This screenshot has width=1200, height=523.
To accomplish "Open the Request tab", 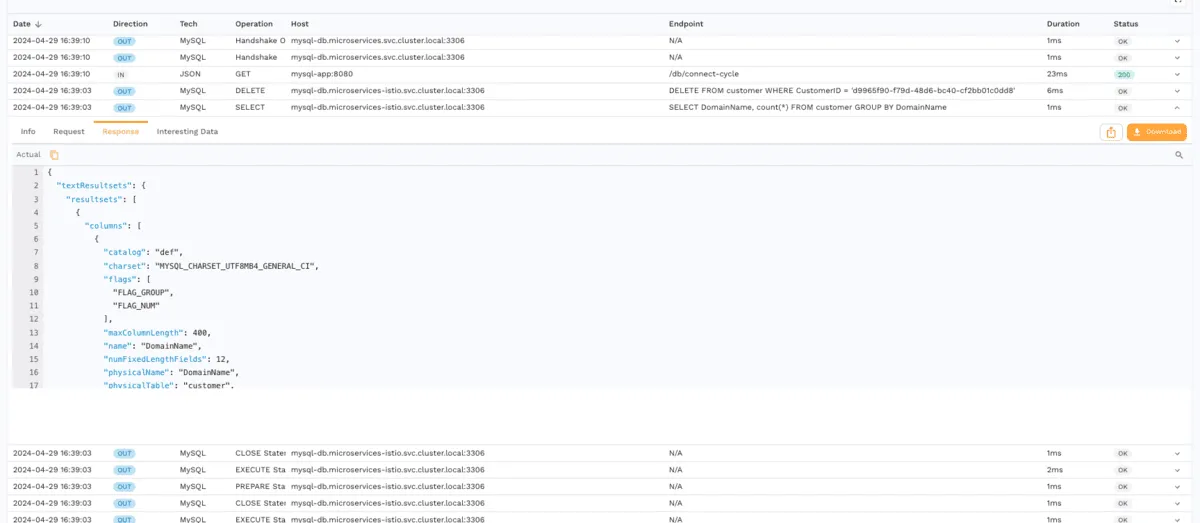I will click(x=69, y=131).
